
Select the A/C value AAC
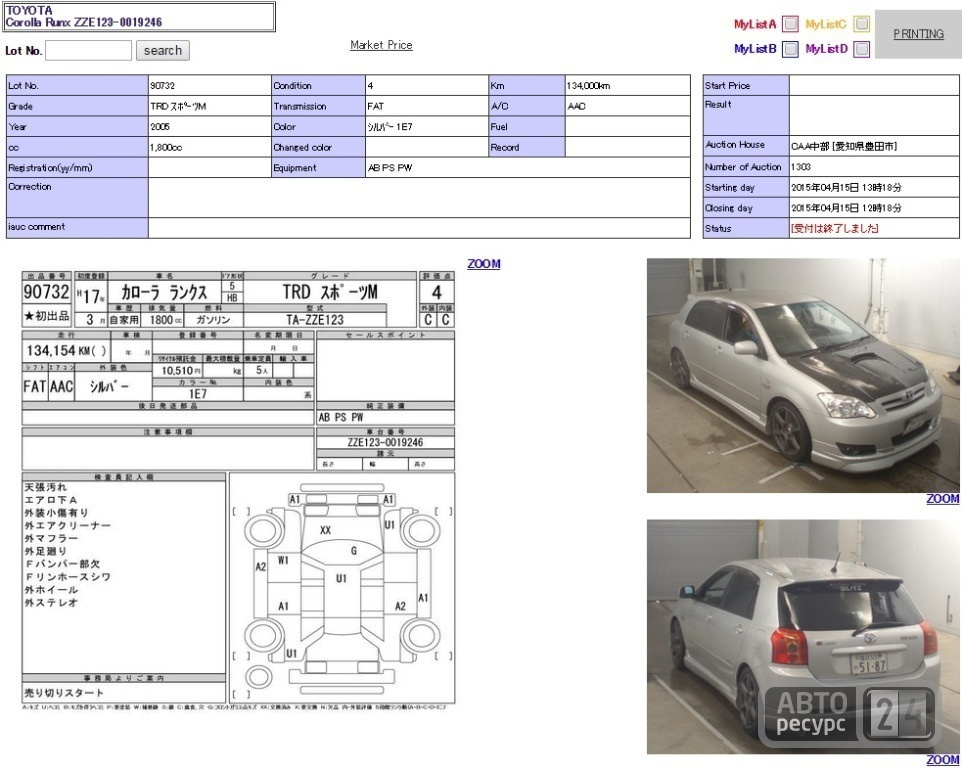click(576, 106)
